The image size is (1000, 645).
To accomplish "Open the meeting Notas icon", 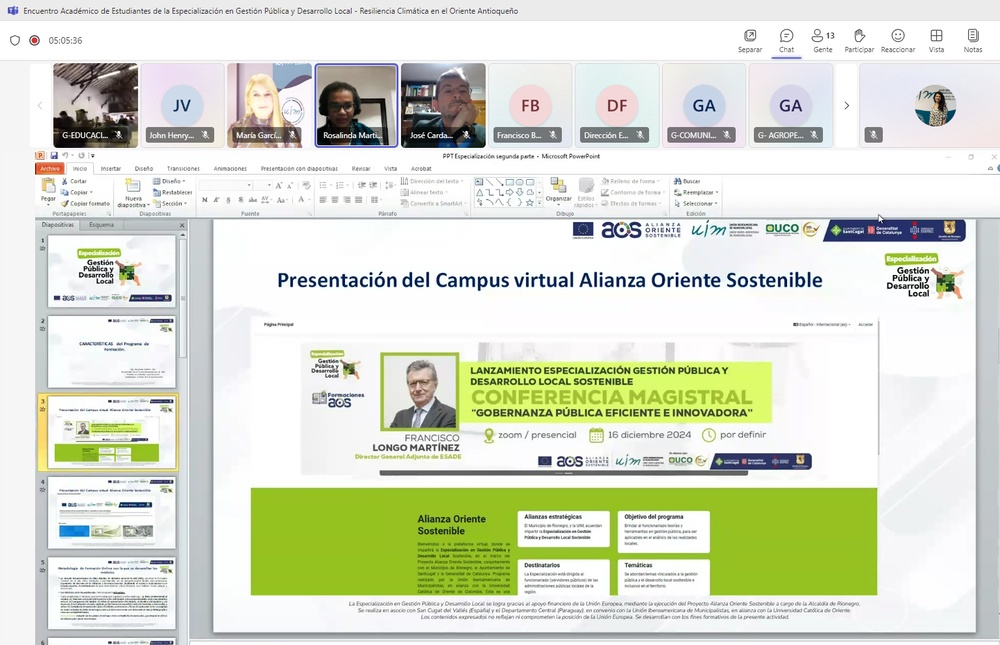I will [972, 39].
